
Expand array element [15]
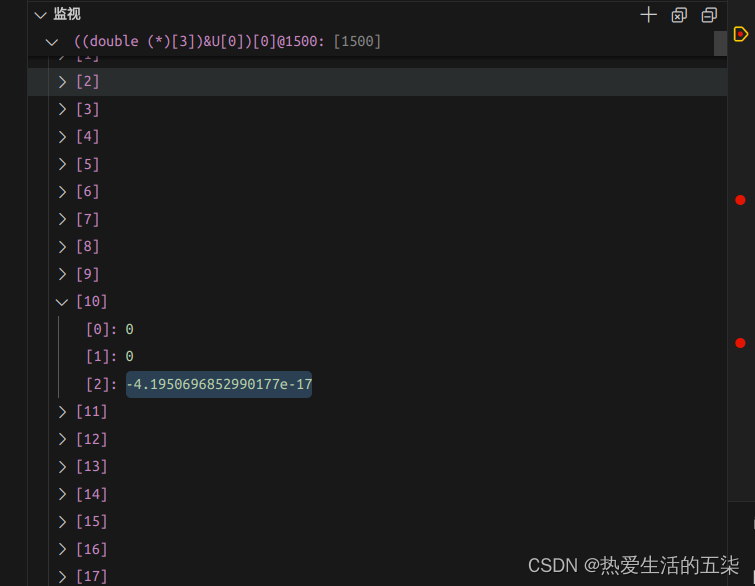[62, 521]
